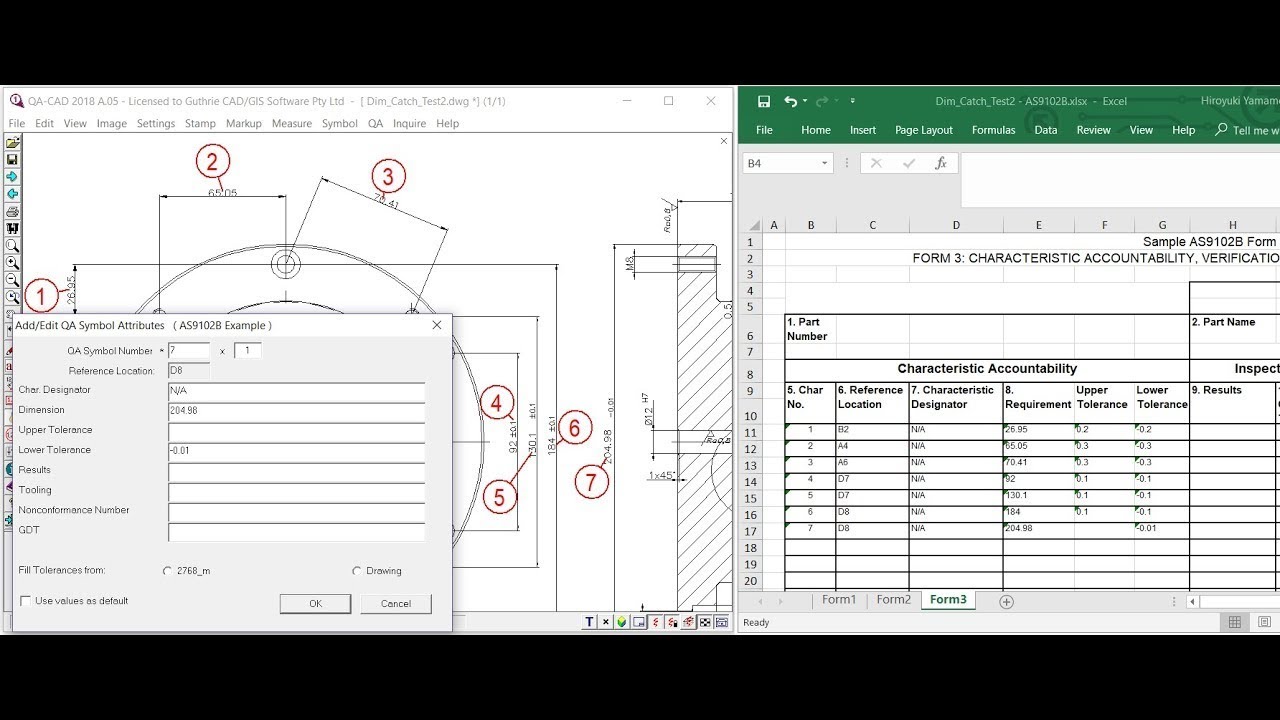Viewport: 1280px width, 720px height.
Task: Switch to the Form2 sheet tab
Action: pos(894,600)
